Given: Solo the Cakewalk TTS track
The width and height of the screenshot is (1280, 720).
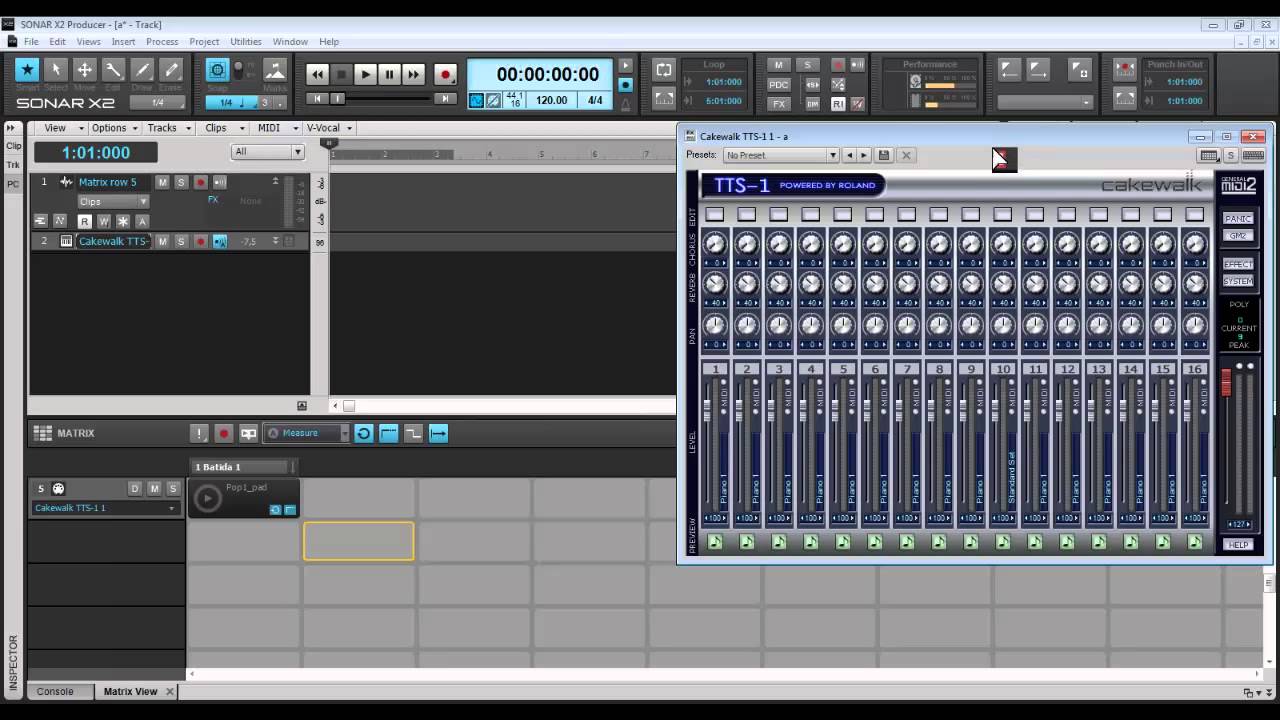Looking at the screenshot, I should pos(181,241).
